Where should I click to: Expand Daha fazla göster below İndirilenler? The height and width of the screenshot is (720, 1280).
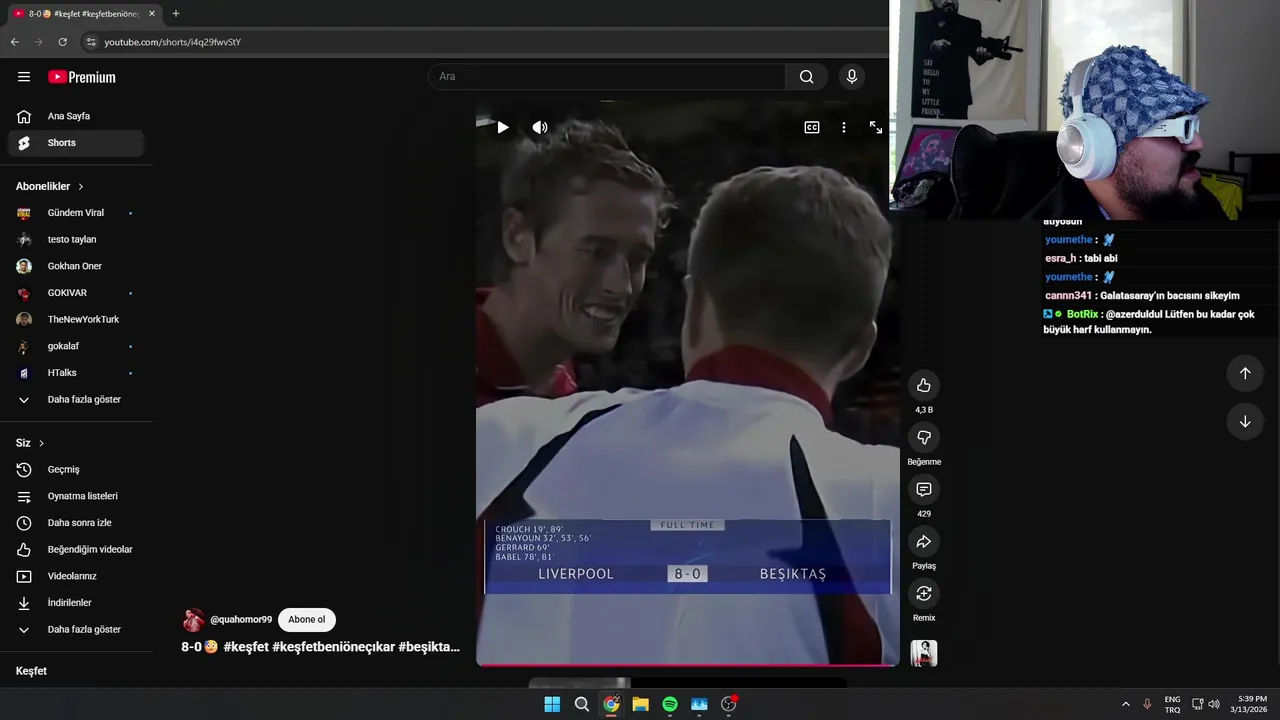[x=76, y=629]
